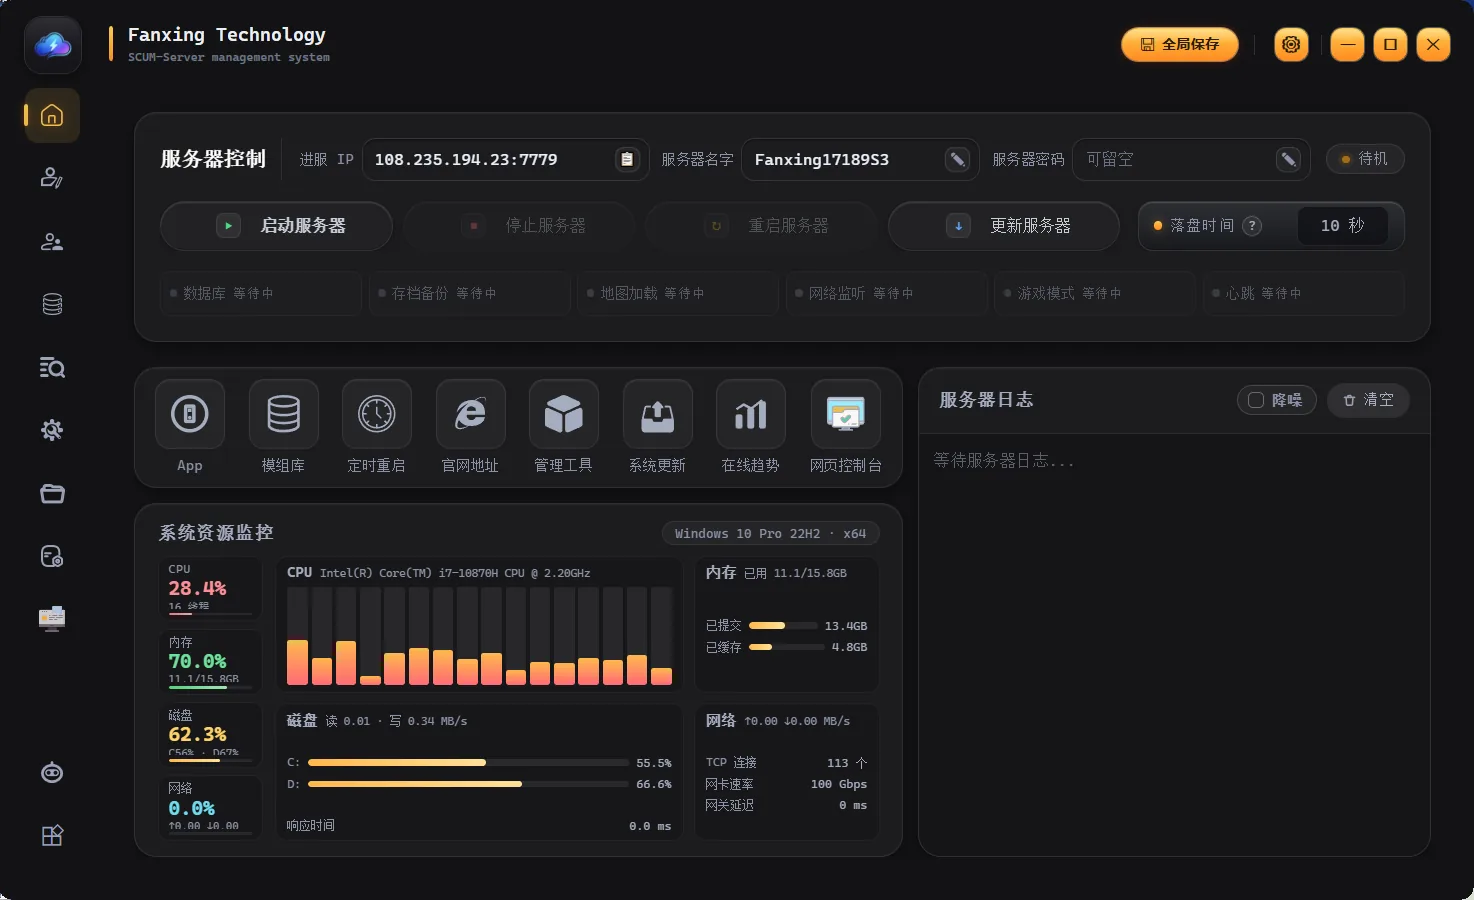Click the 服务器密码 input field
The height and width of the screenshot is (900, 1474).
pyautogui.click(x=1191, y=159)
